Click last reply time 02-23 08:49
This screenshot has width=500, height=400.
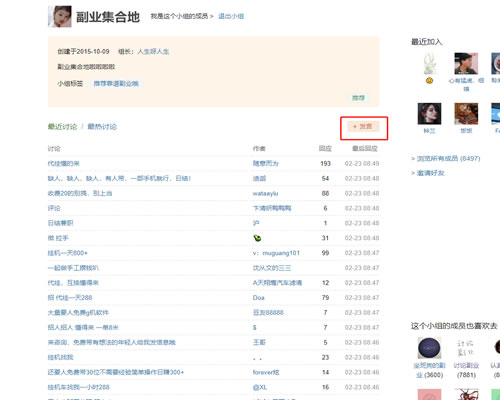362,163
